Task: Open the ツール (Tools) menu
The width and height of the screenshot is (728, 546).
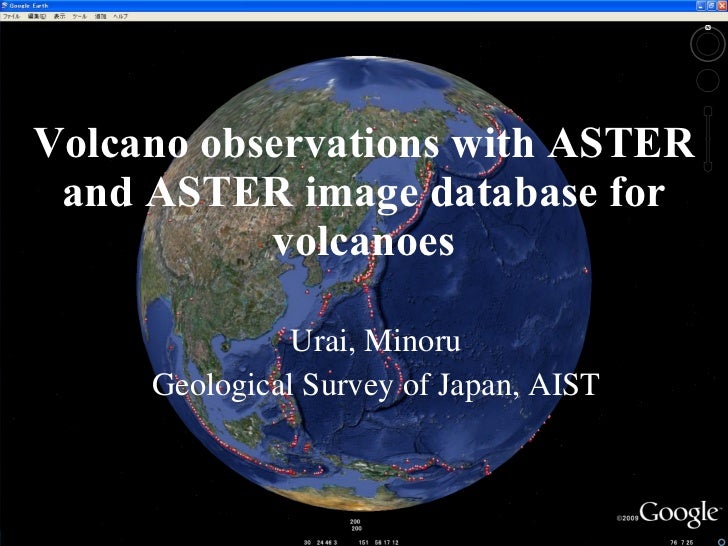Action: click(x=79, y=16)
